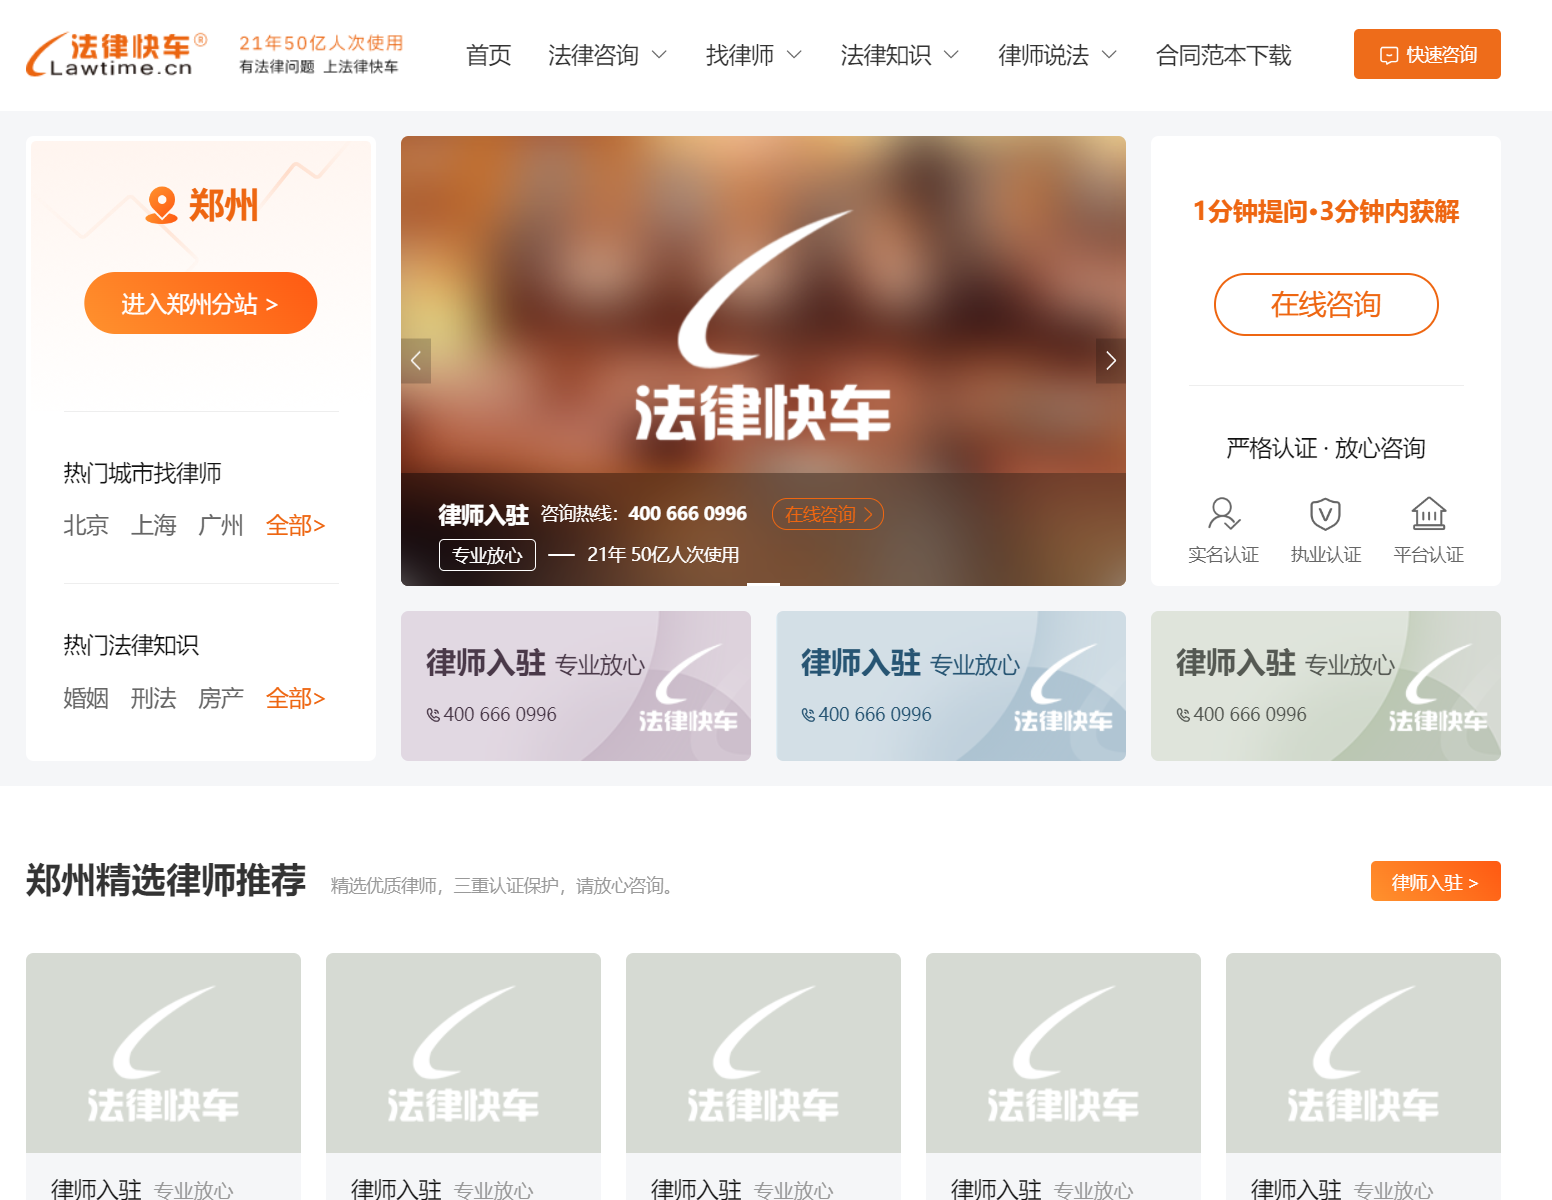The width and height of the screenshot is (1552, 1200).
Task: Click the 执业认证 shield icon
Action: [x=1325, y=514]
